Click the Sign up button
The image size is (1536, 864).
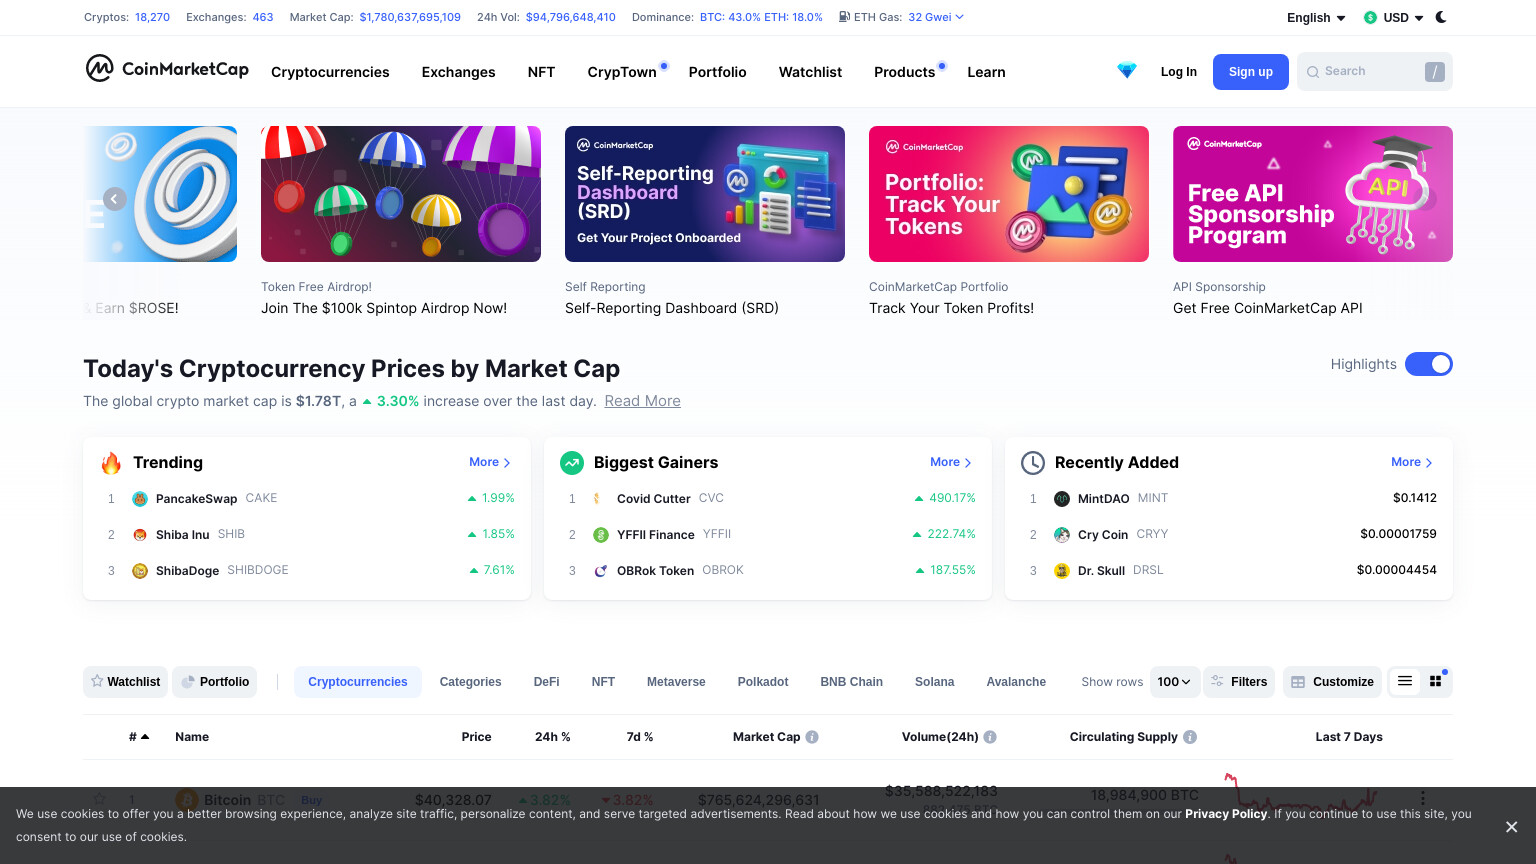pos(1251,72)
